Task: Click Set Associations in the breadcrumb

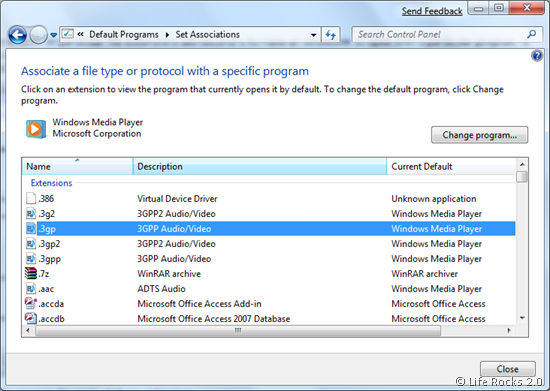Action: point(207,34)
